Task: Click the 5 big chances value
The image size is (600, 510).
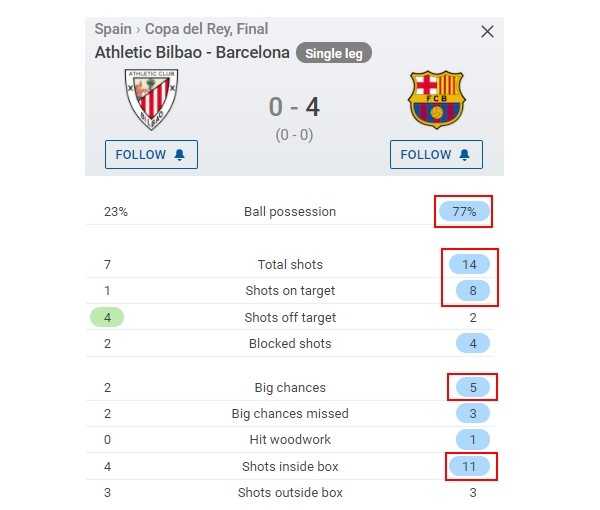Action: tap(473, 387)
